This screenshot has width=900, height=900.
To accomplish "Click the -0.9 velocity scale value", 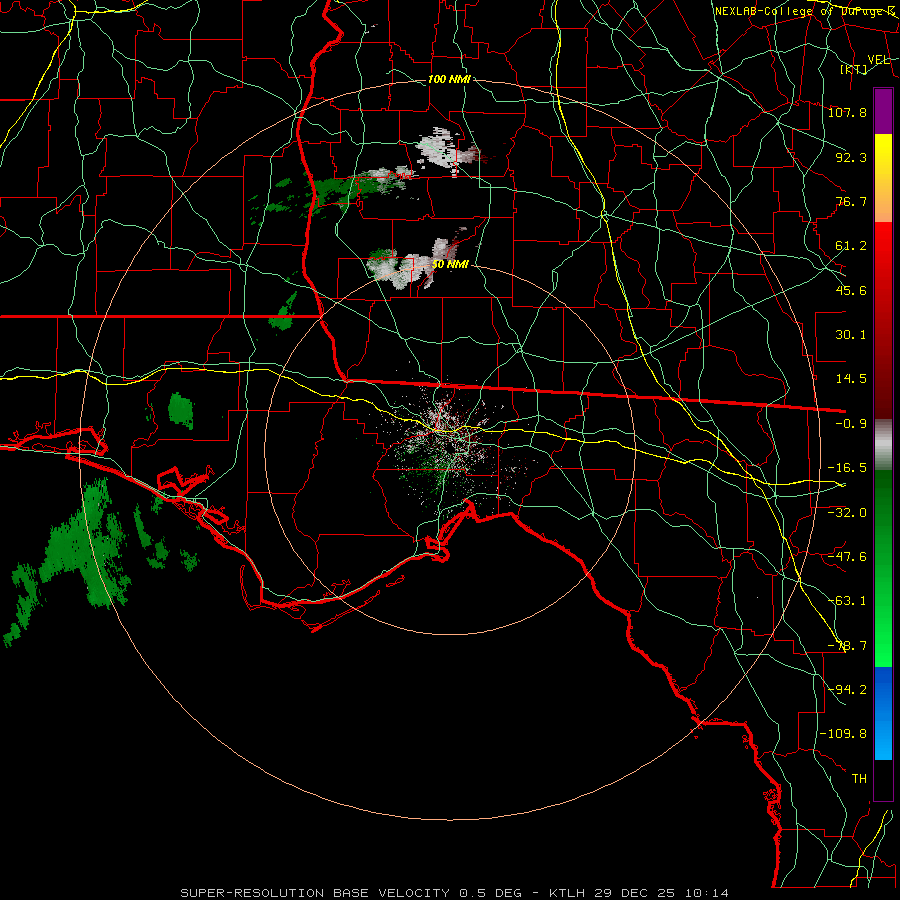I will (851, 424).
